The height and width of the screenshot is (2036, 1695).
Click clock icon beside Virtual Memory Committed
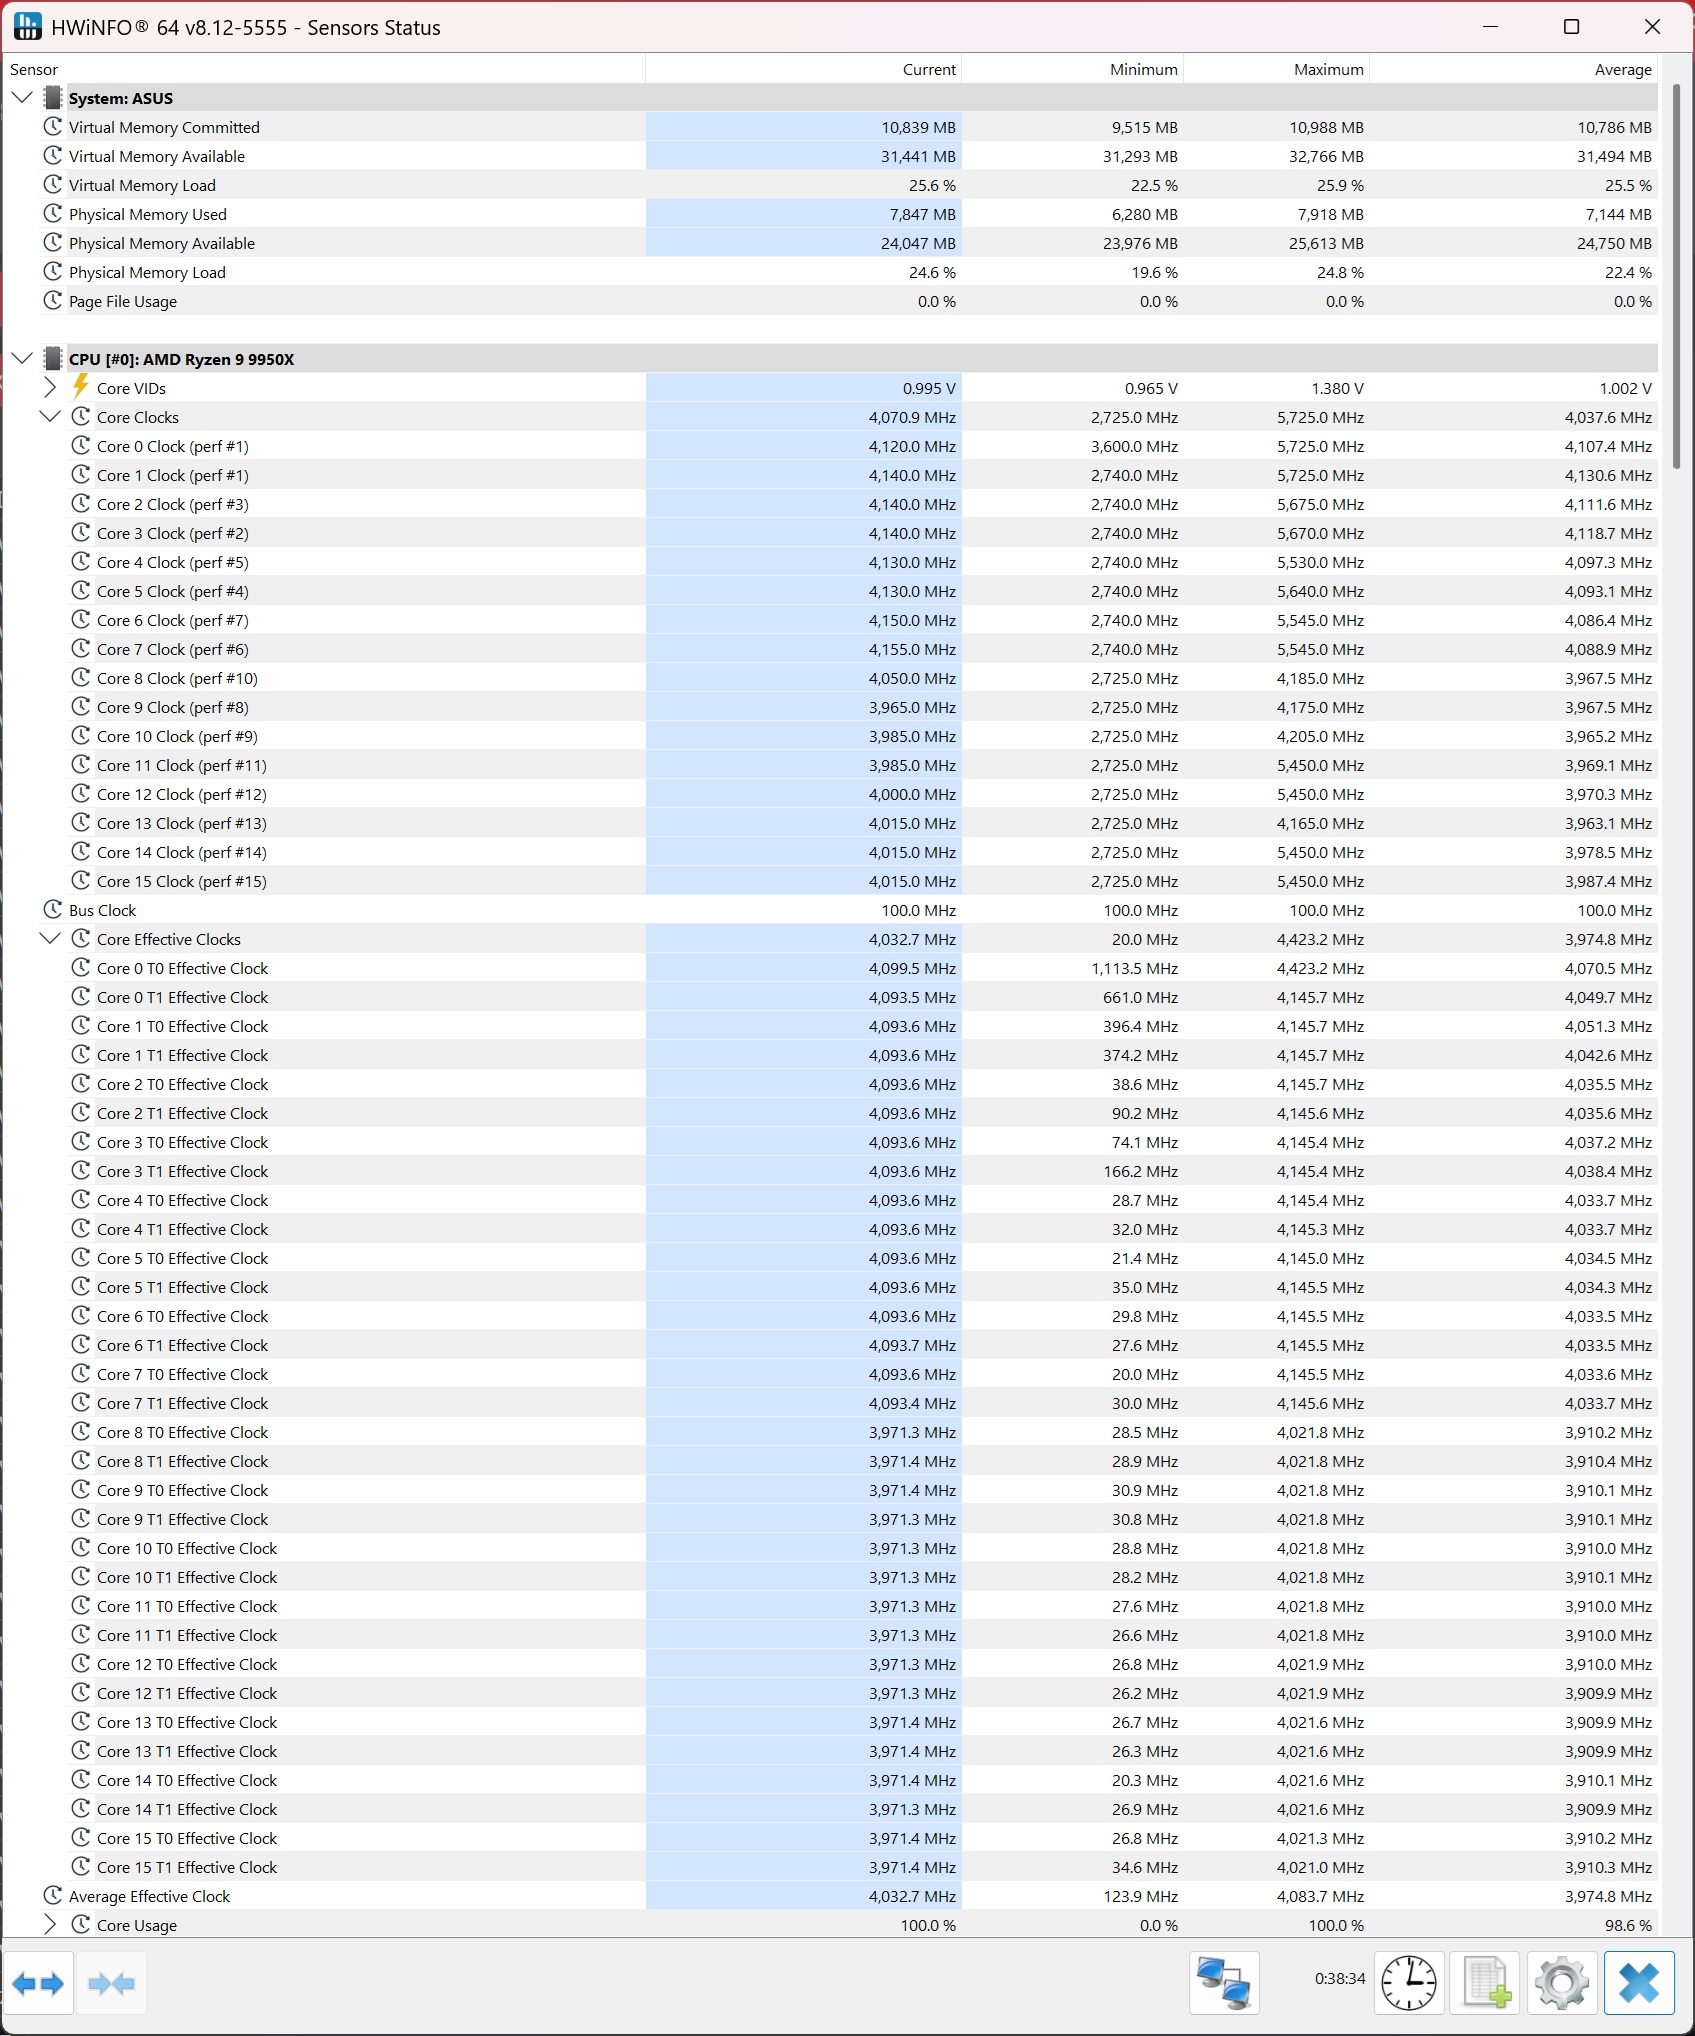[53, 127]
